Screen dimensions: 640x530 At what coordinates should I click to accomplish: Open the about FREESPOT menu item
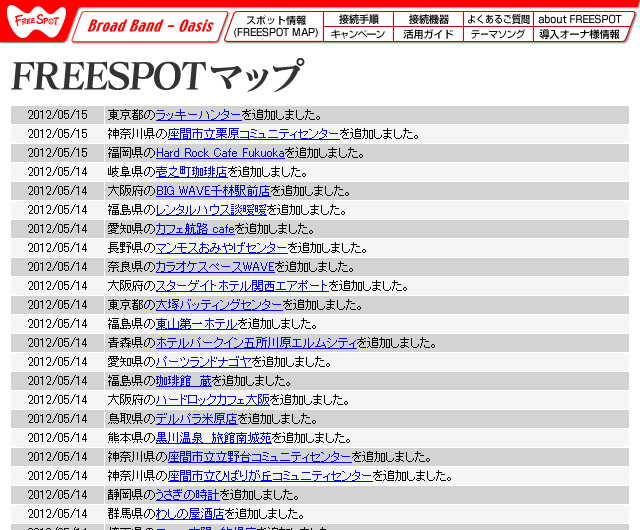(580, 19)
